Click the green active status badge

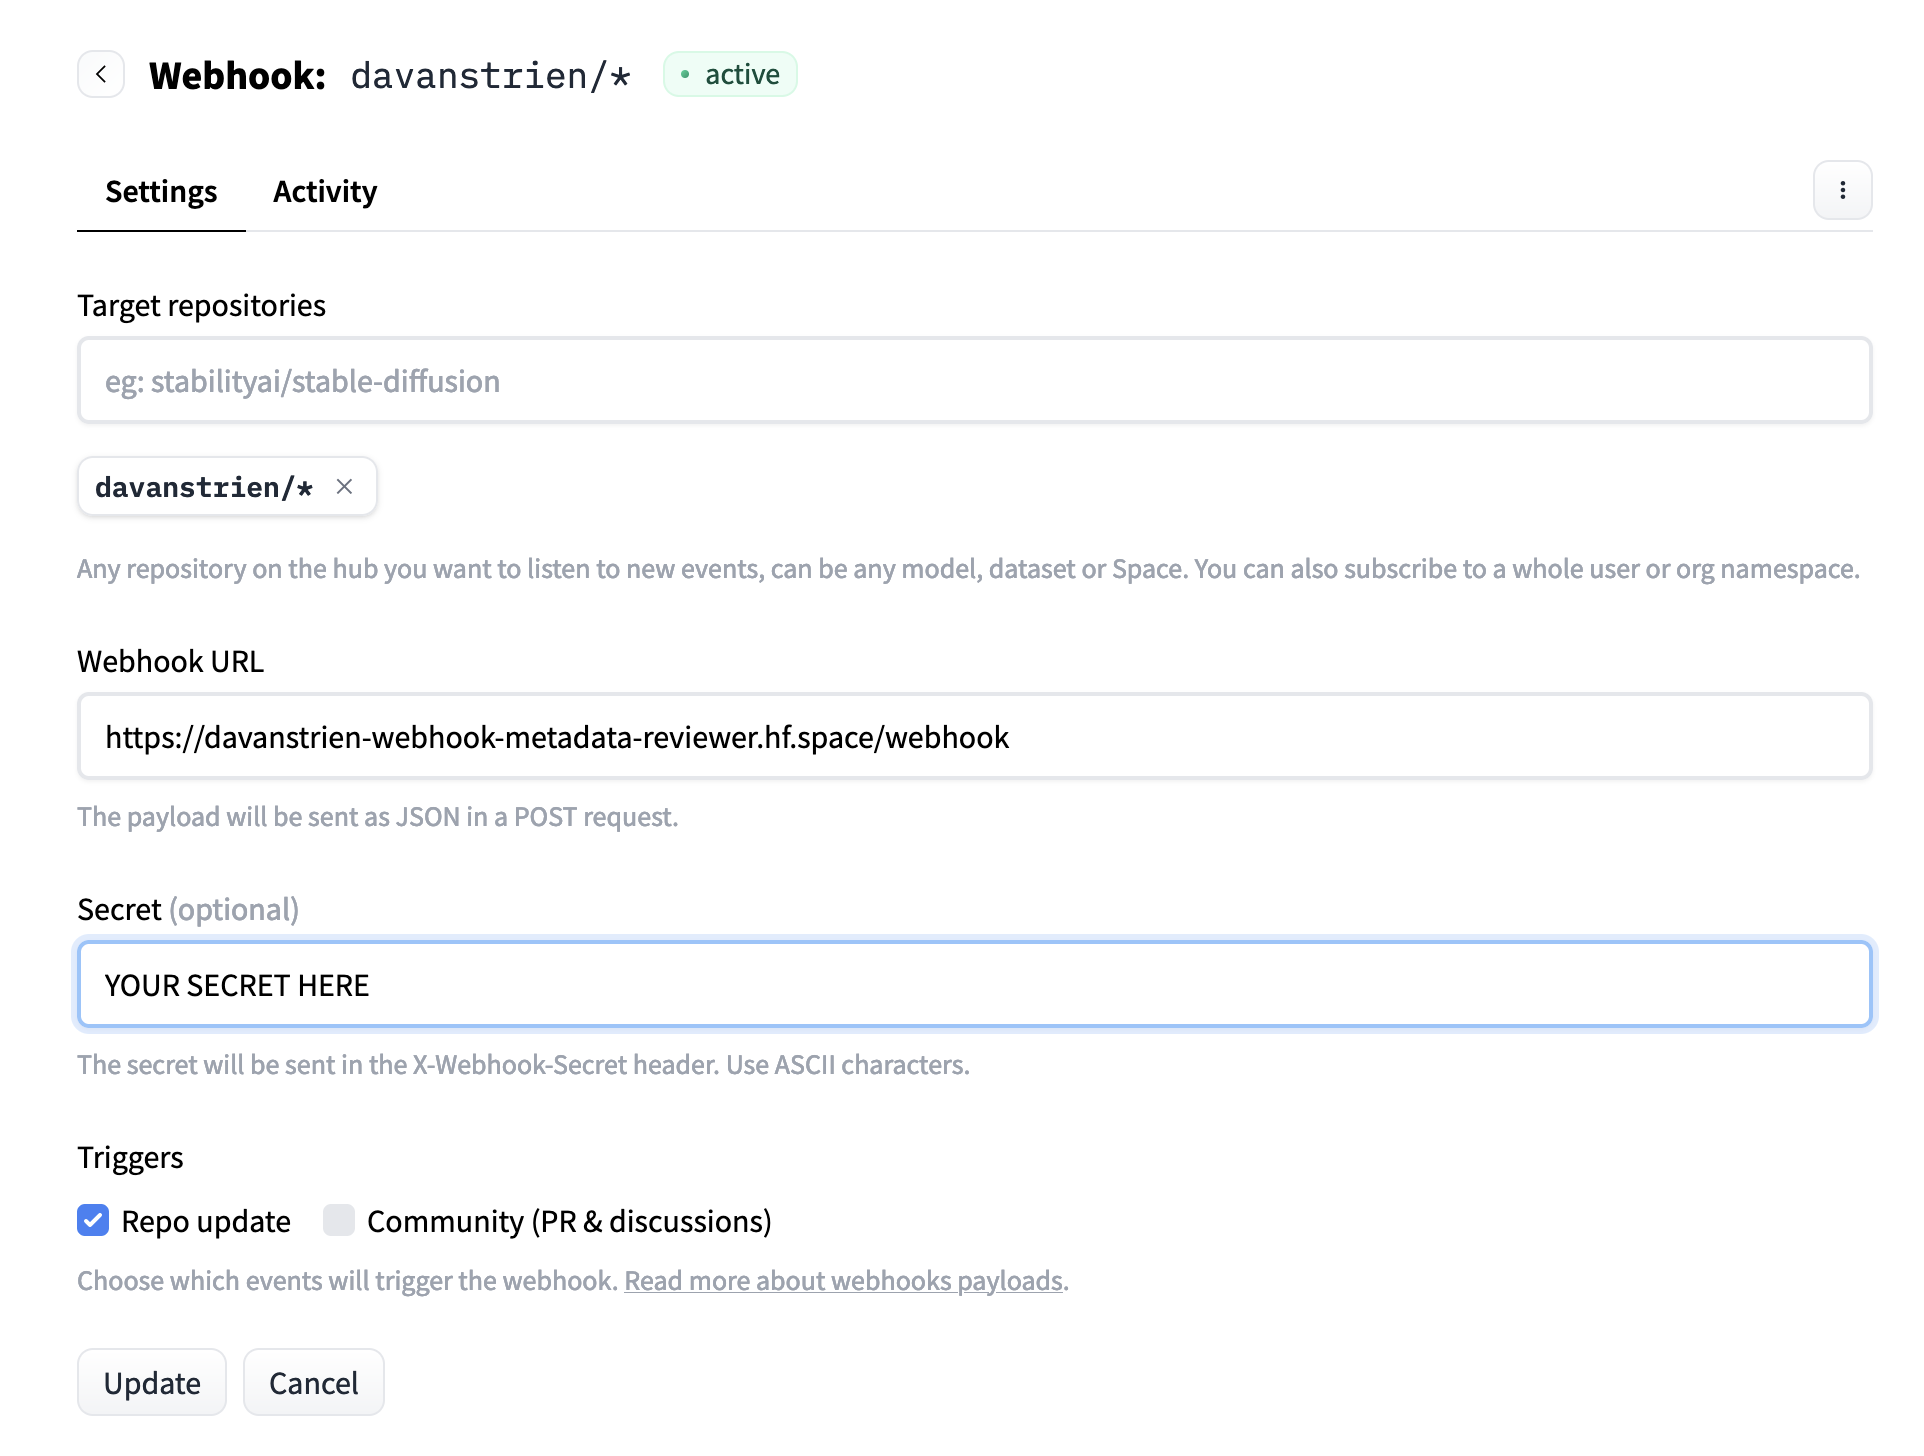click(730, 73)
